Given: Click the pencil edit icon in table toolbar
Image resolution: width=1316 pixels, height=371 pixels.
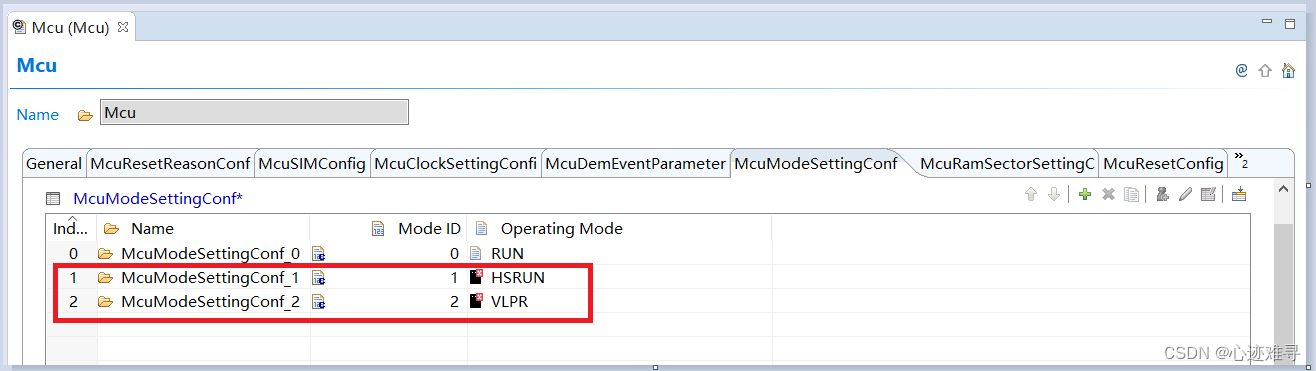Looking at the screenshot, I should coord(1185,195).
